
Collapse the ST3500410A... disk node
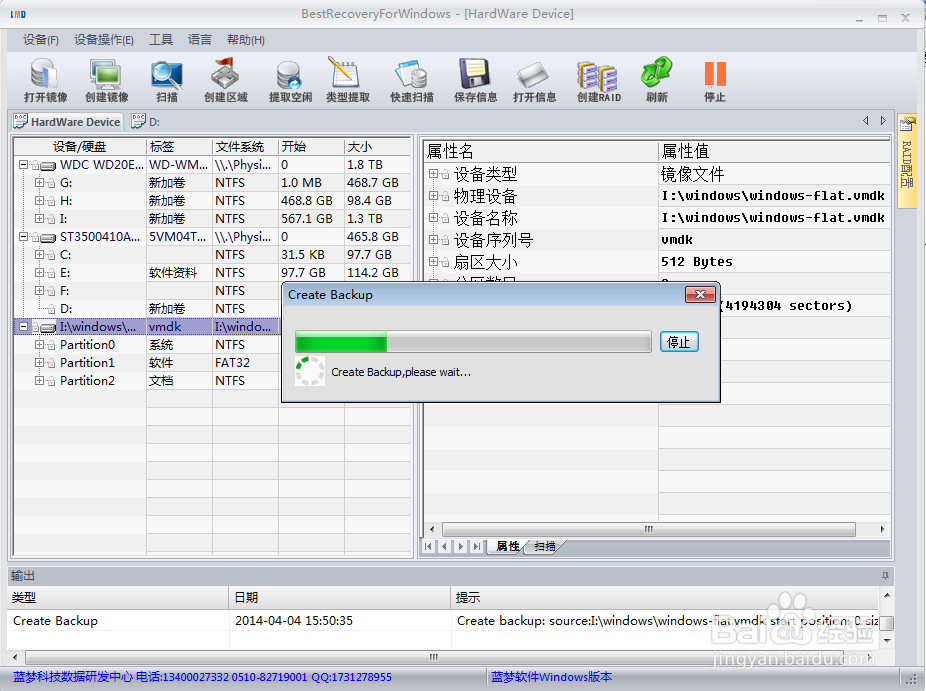click(x=24, y=237)
